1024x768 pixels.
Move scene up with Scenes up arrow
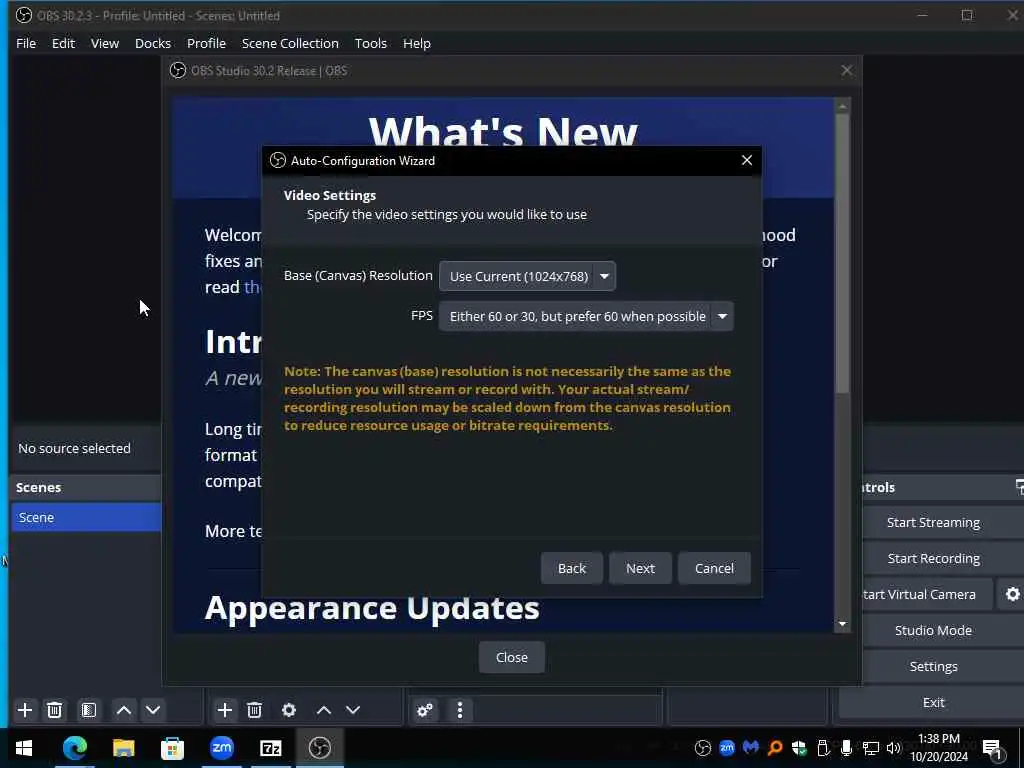tap(123, 710)
